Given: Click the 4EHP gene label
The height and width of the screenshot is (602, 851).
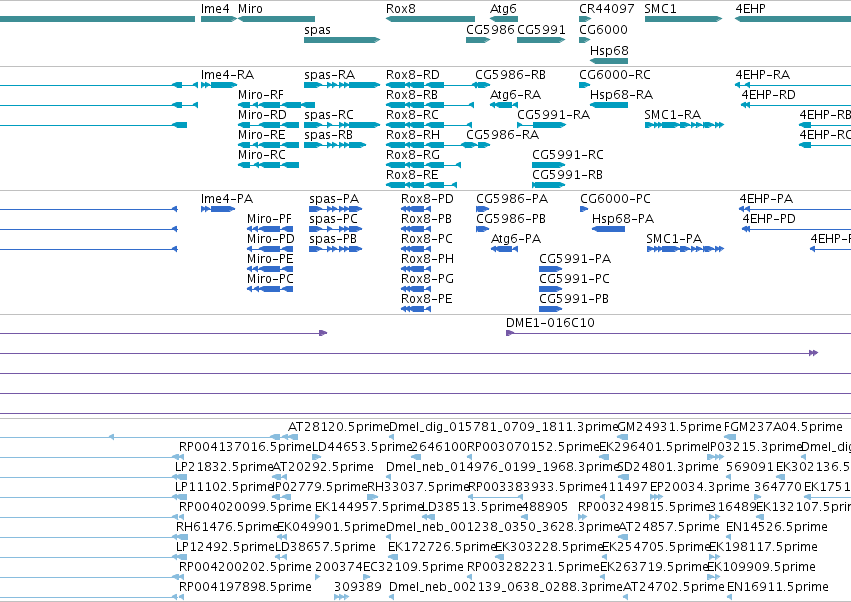Looking at the screenshot, I should tap(751, 9).
